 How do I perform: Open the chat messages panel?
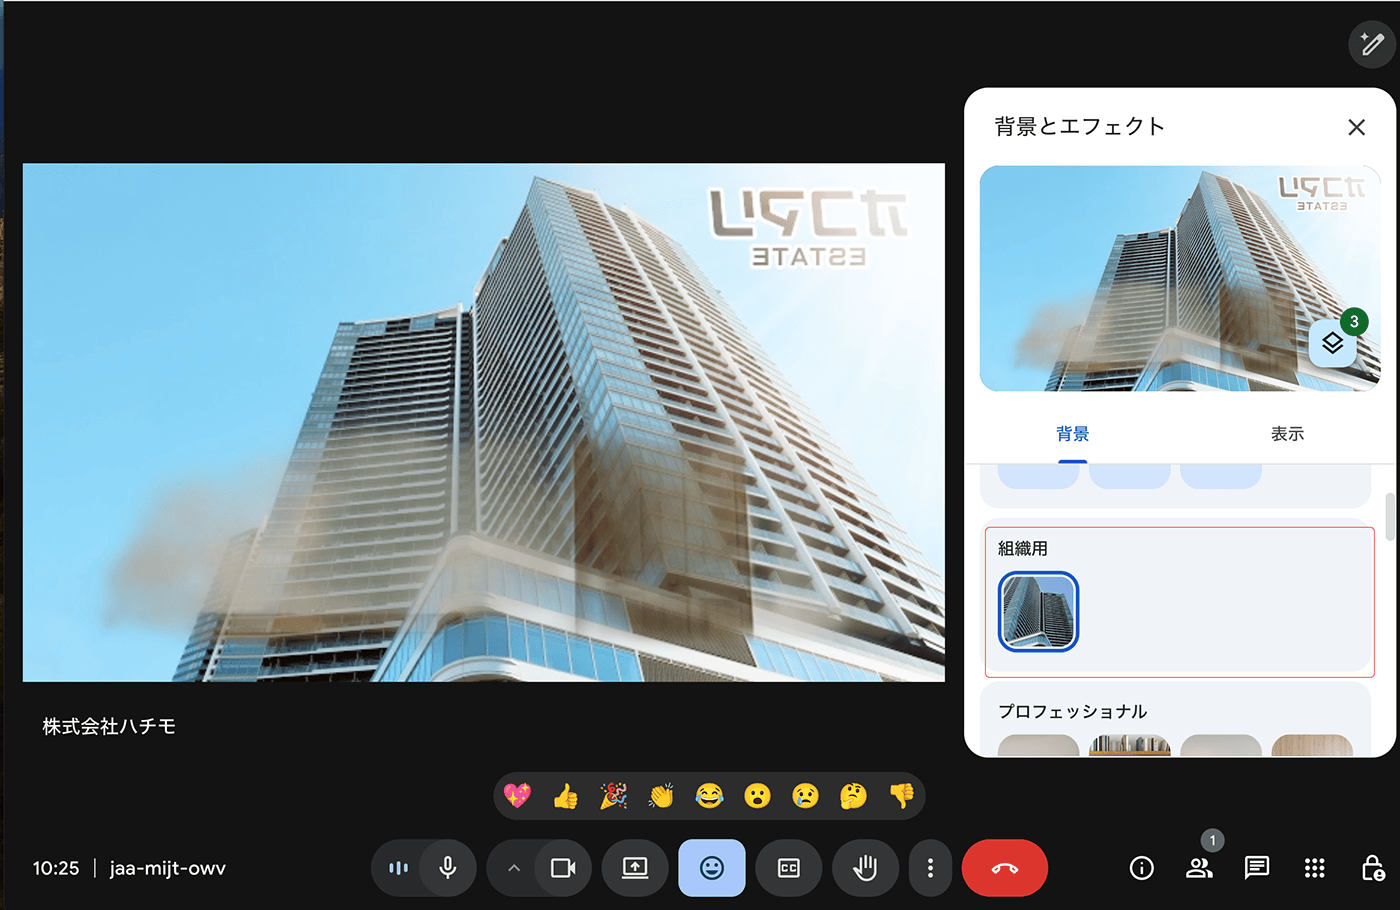1257,868
